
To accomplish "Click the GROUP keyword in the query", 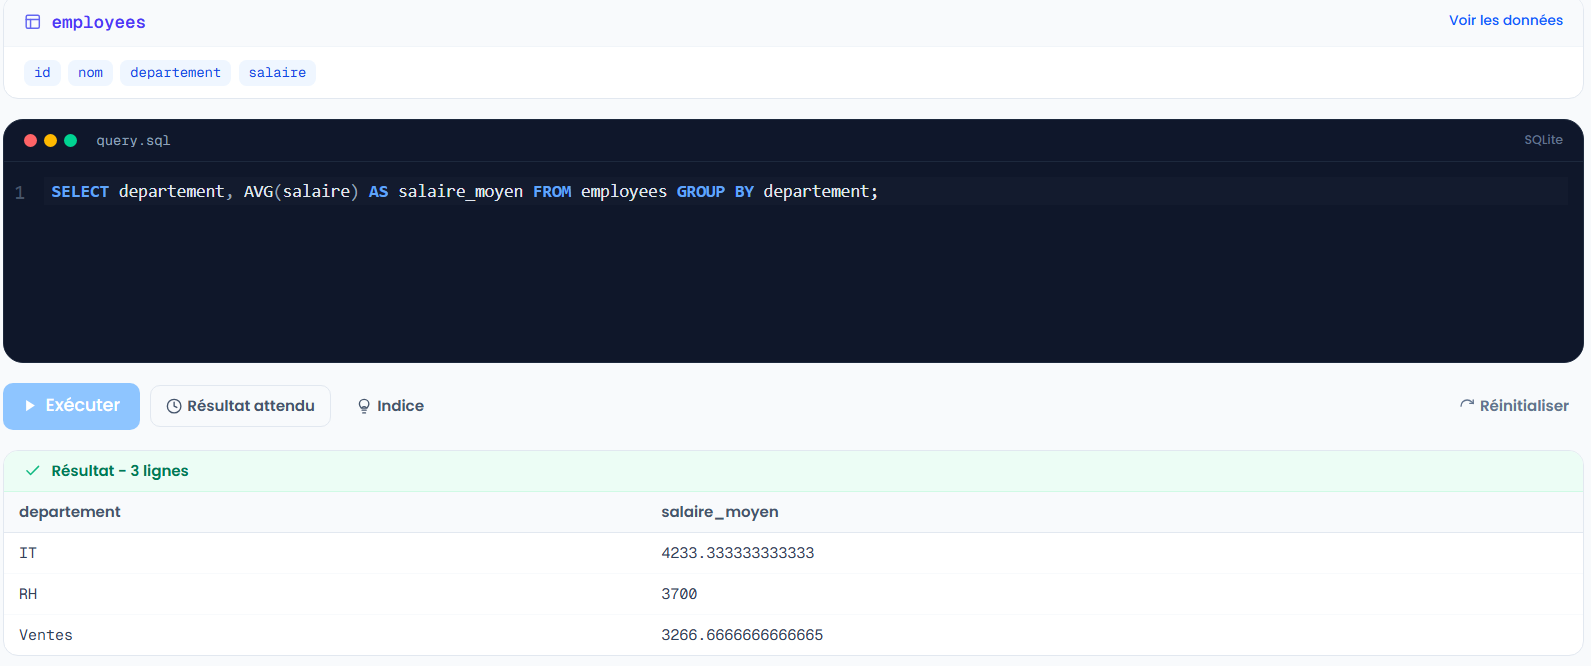I will [701, 192].
